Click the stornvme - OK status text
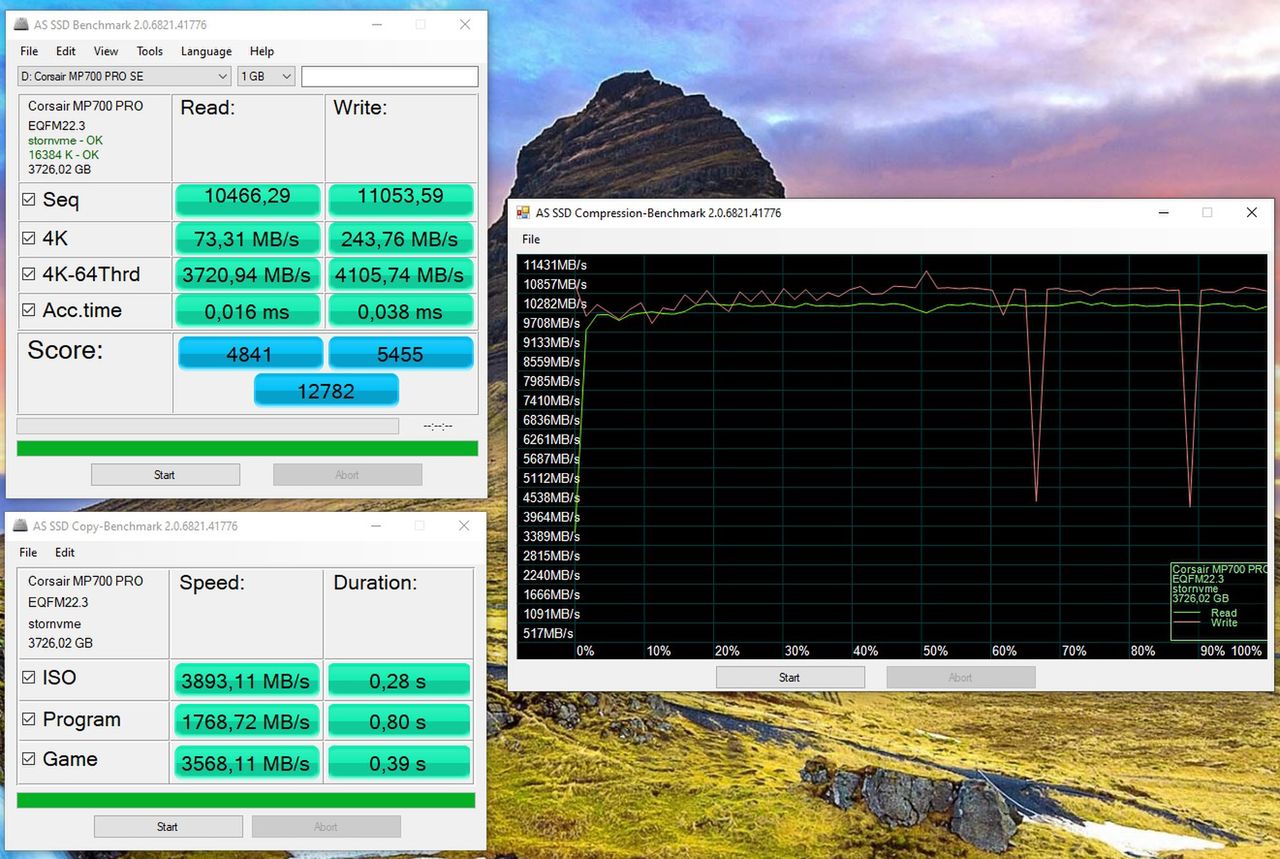 coord(63,141)
